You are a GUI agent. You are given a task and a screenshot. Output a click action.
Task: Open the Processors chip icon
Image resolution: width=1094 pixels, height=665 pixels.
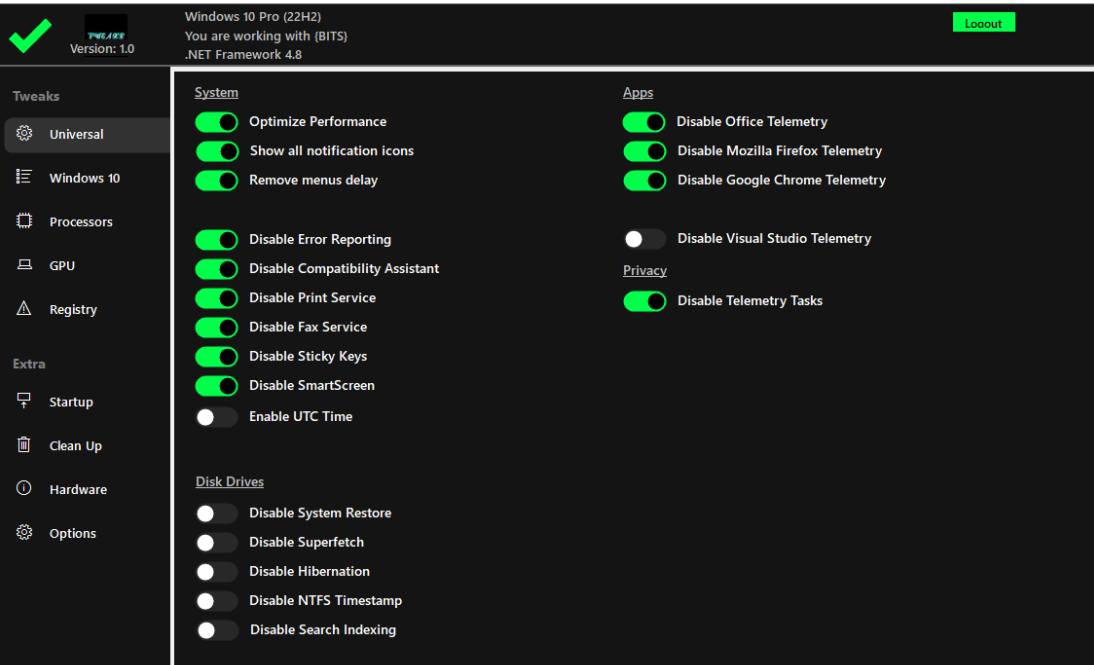(24, 221)
